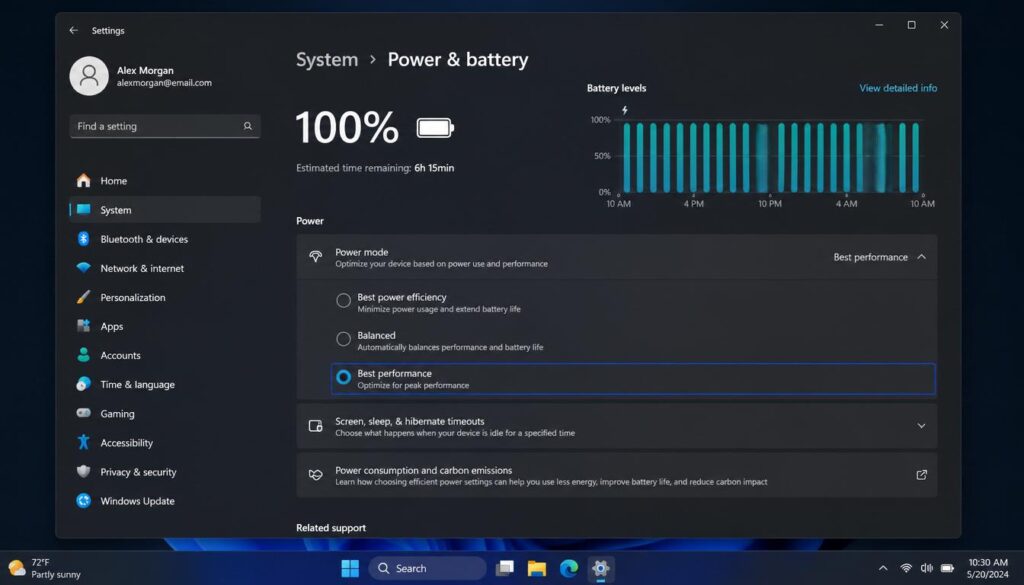Open Windows Update page

pyautogui.click(x=165, y=501)
